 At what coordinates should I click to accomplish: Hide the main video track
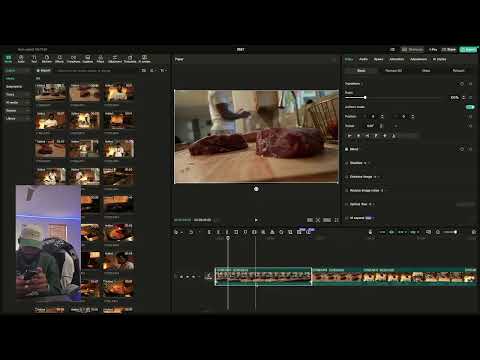point(188,276)
